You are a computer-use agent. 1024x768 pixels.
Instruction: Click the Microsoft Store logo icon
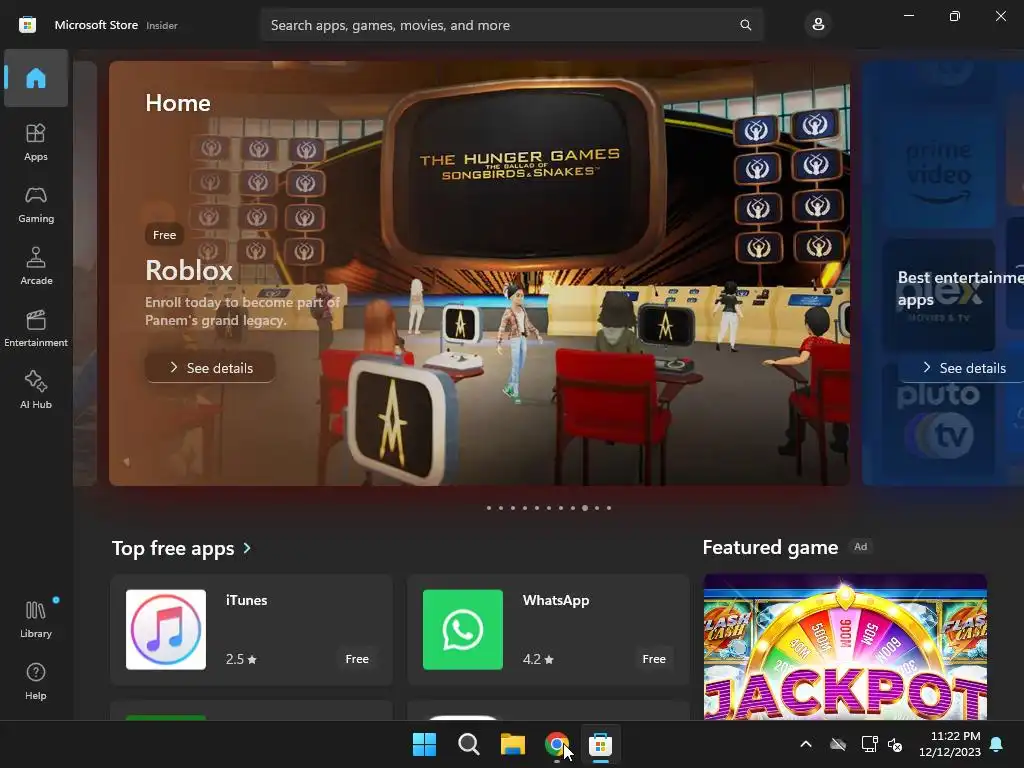(27, 25)
